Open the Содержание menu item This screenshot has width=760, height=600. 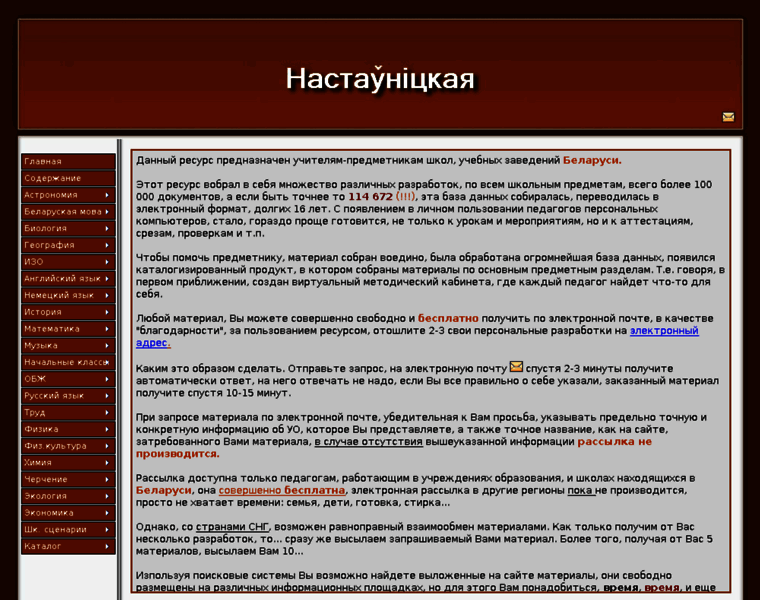pos(68,178)
